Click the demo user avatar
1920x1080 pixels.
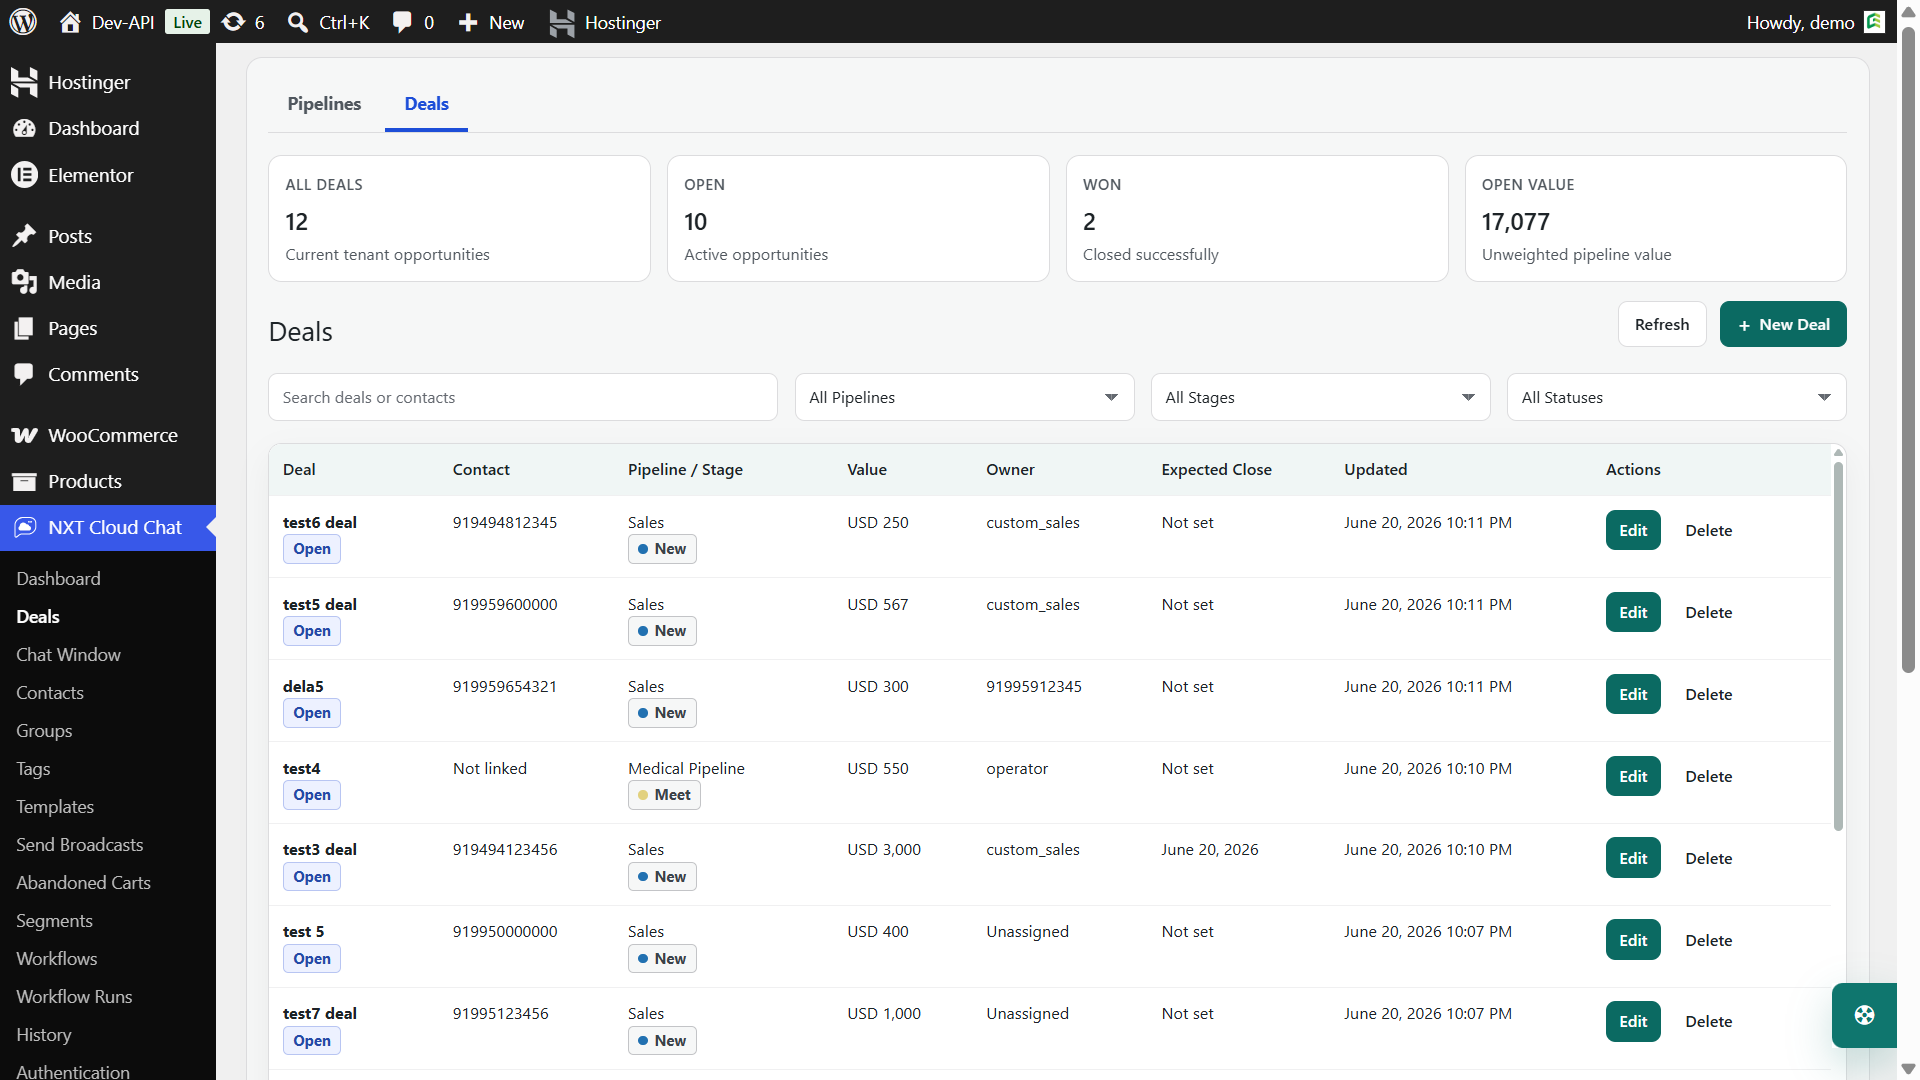(x=1874, y=22)
